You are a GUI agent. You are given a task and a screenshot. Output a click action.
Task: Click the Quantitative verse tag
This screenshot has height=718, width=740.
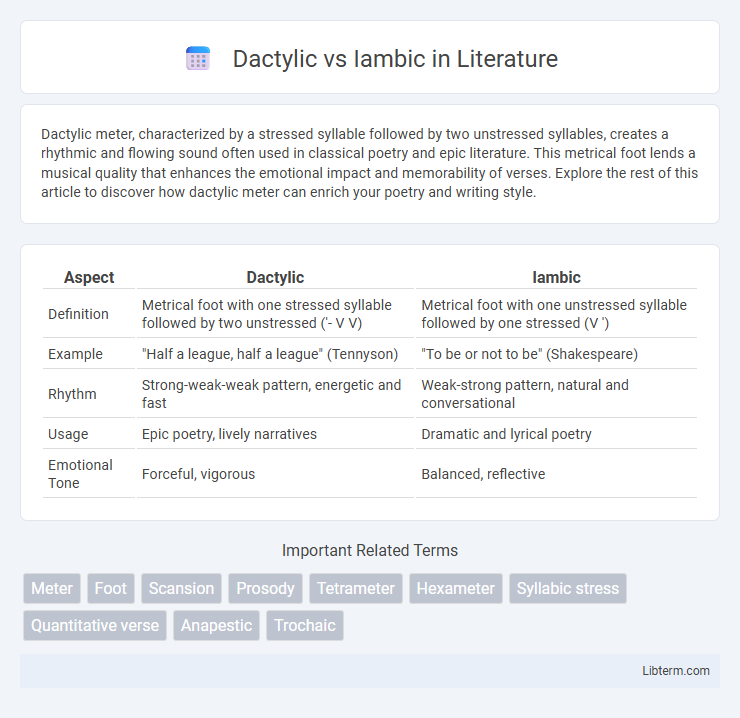pyautogui.click(x=95, y=625)
